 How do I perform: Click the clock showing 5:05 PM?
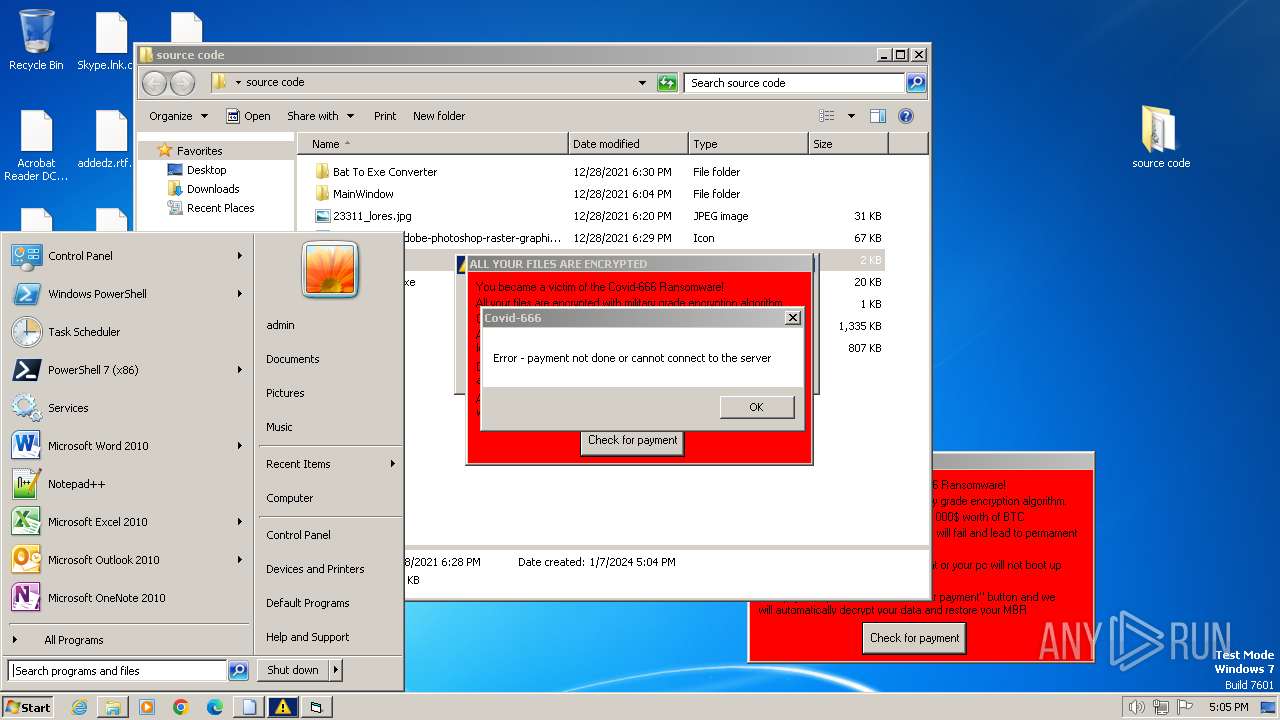pos(1228,707)
